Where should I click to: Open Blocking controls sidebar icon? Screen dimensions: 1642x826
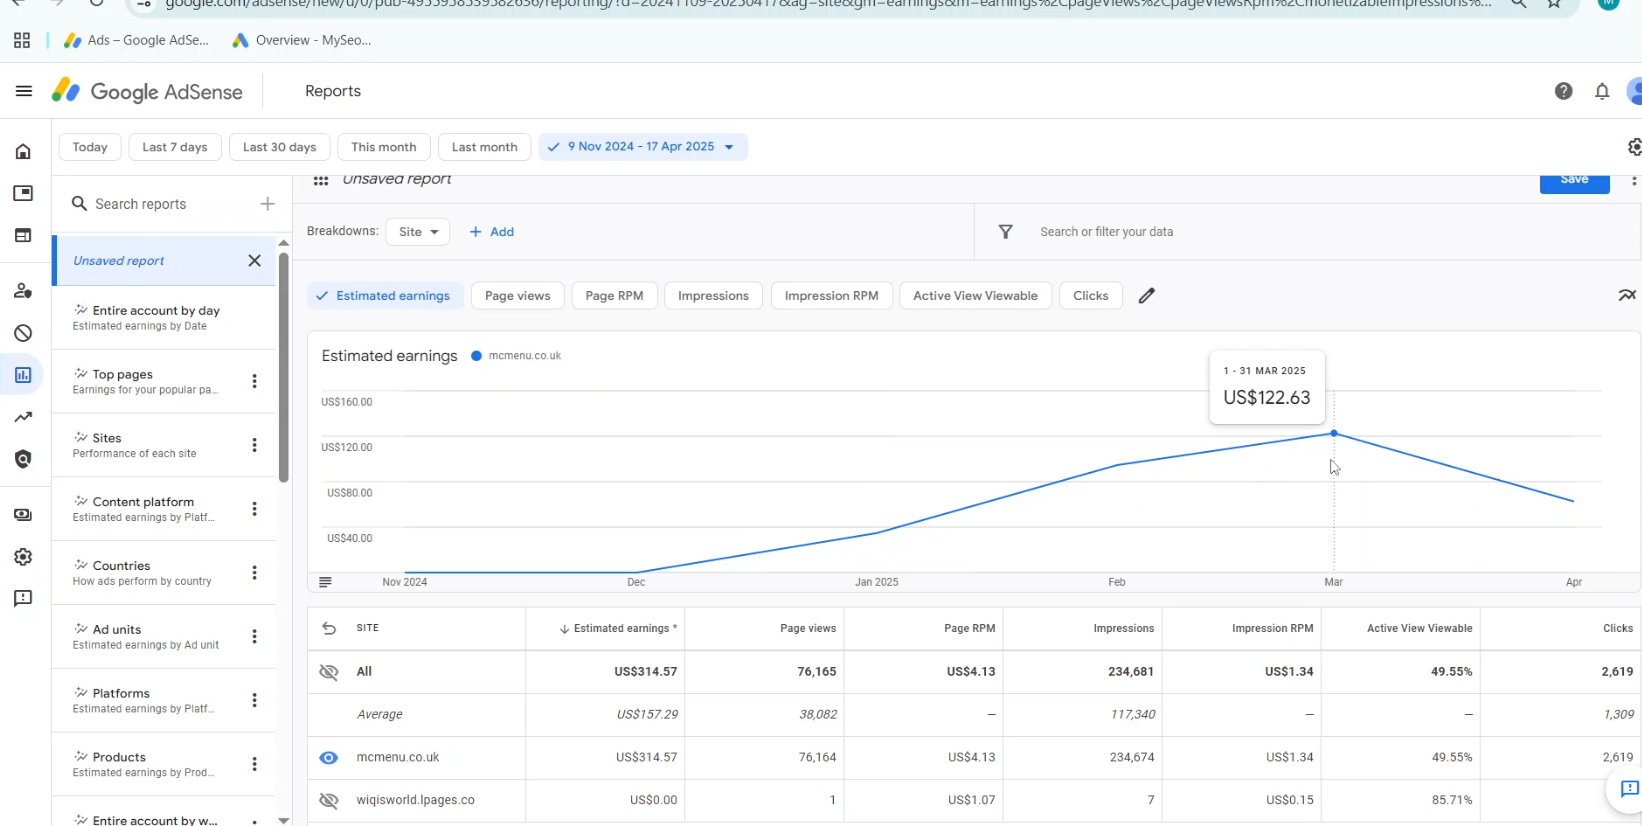coord(23,333)
